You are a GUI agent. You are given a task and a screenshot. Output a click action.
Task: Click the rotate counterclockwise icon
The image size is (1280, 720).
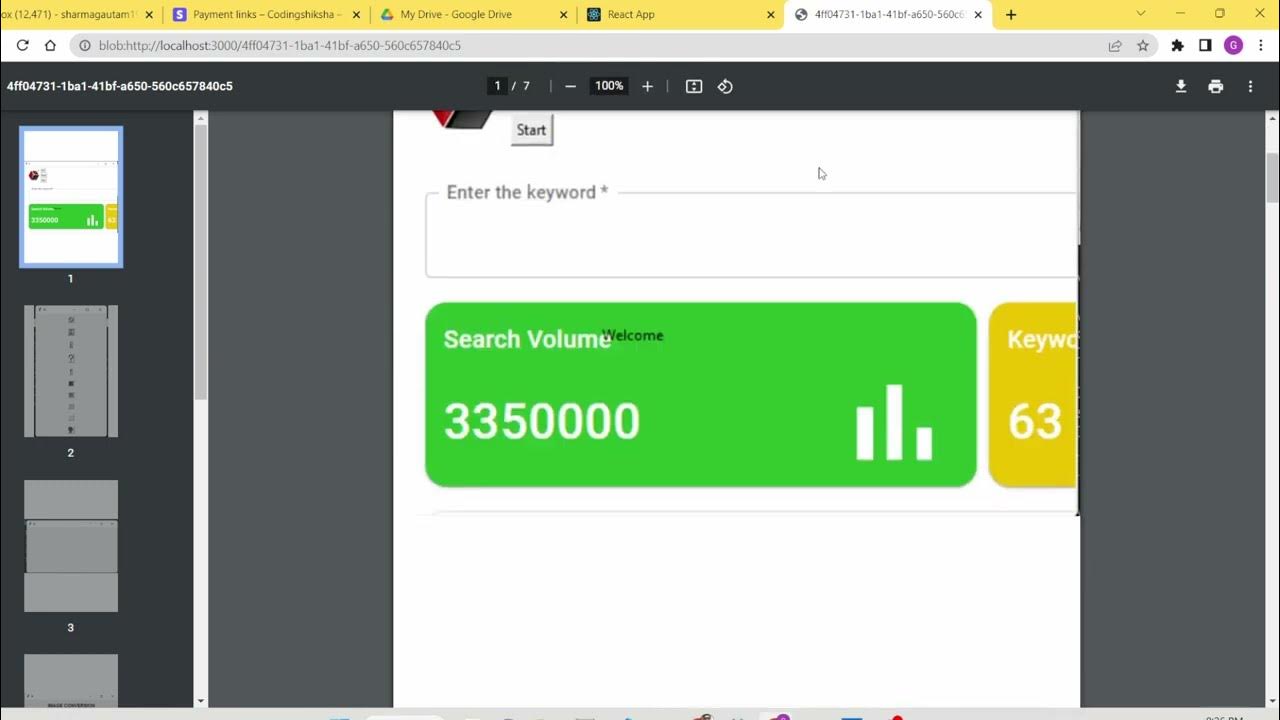[x=725, y=86]
